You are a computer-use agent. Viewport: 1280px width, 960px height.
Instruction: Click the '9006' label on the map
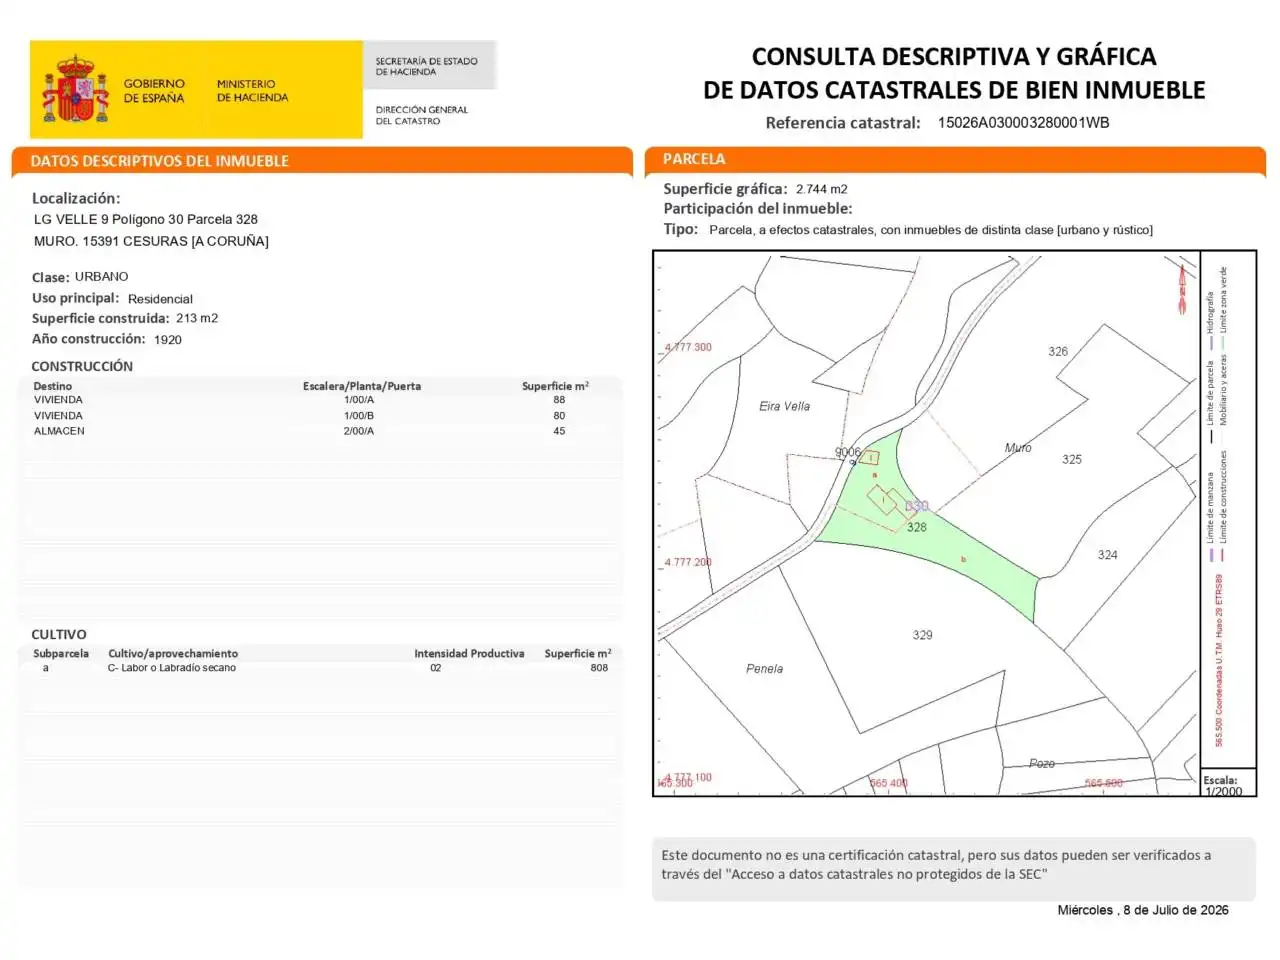(x=848, y=452)
